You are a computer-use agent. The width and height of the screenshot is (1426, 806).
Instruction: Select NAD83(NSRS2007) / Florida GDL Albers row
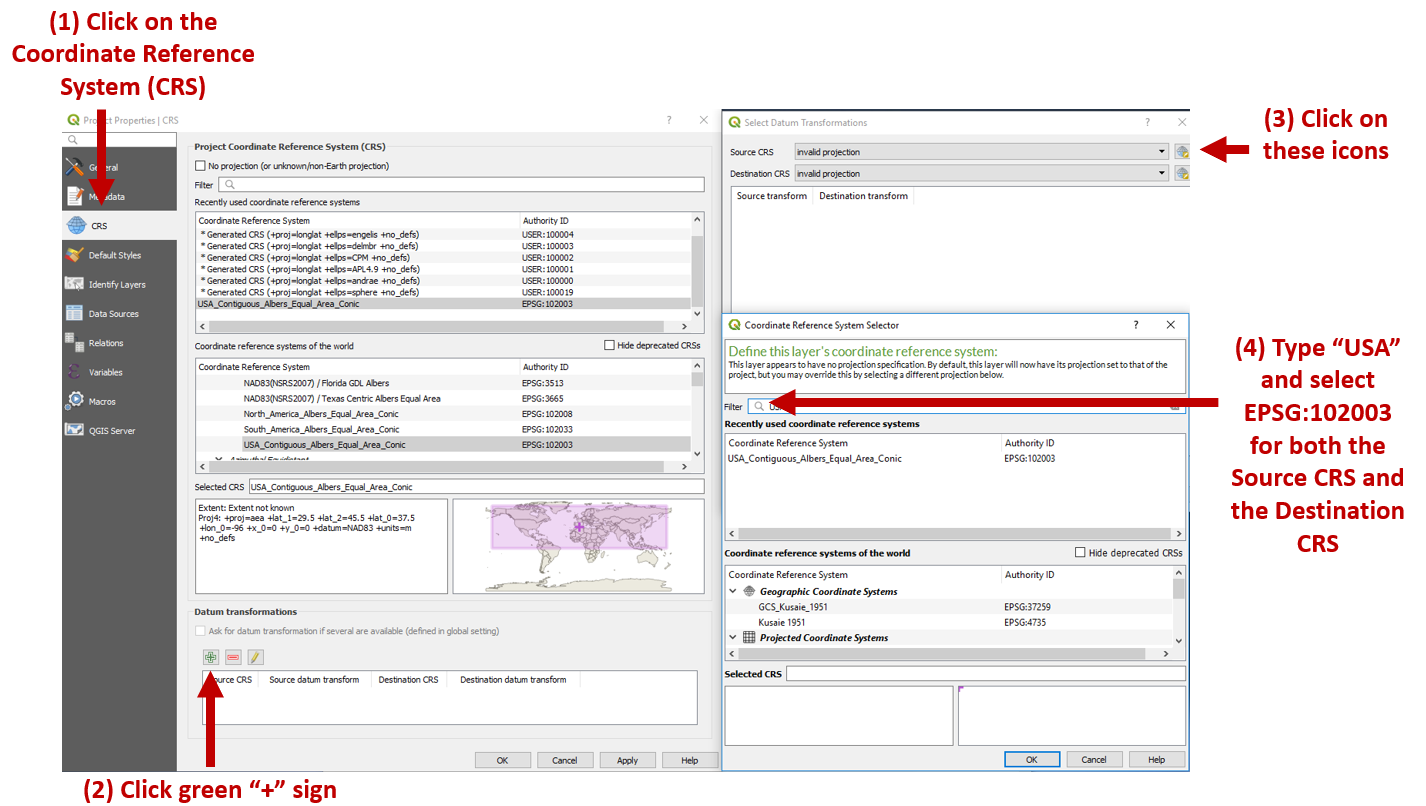pyautogui.click(x=443, y=383)
